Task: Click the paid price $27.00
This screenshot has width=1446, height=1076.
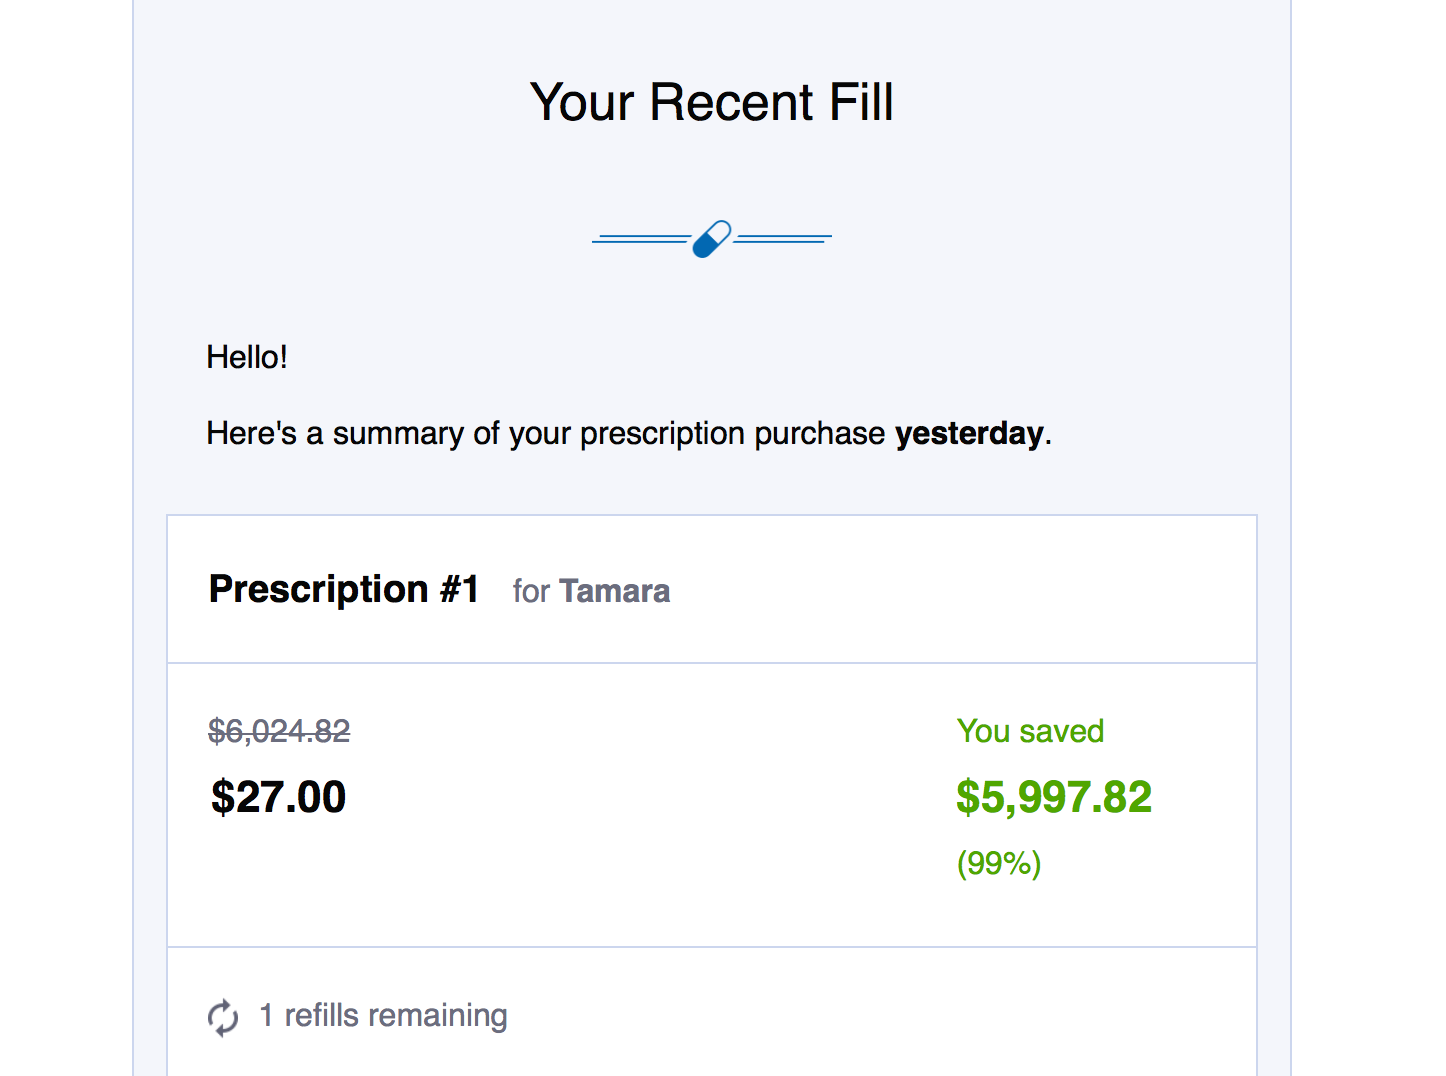Action: click(x=278, y=797)
